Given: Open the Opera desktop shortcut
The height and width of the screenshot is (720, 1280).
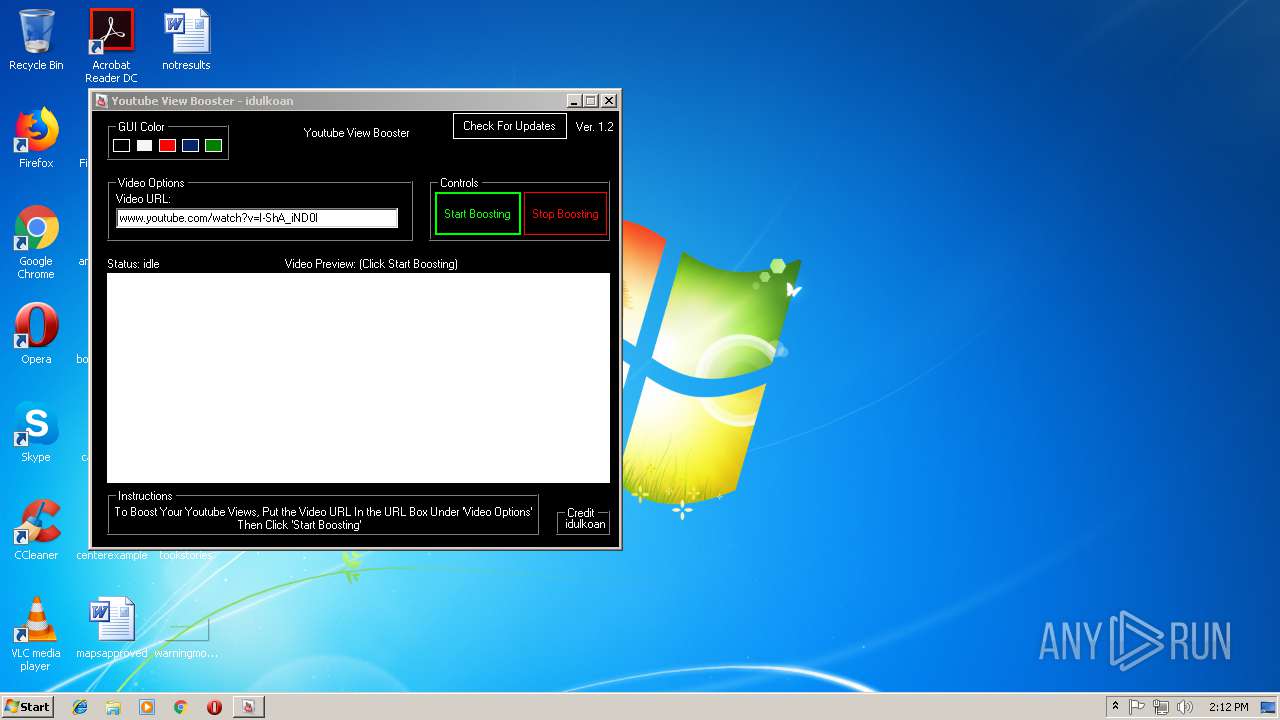Looking at the screenshot, I should 36,334.
